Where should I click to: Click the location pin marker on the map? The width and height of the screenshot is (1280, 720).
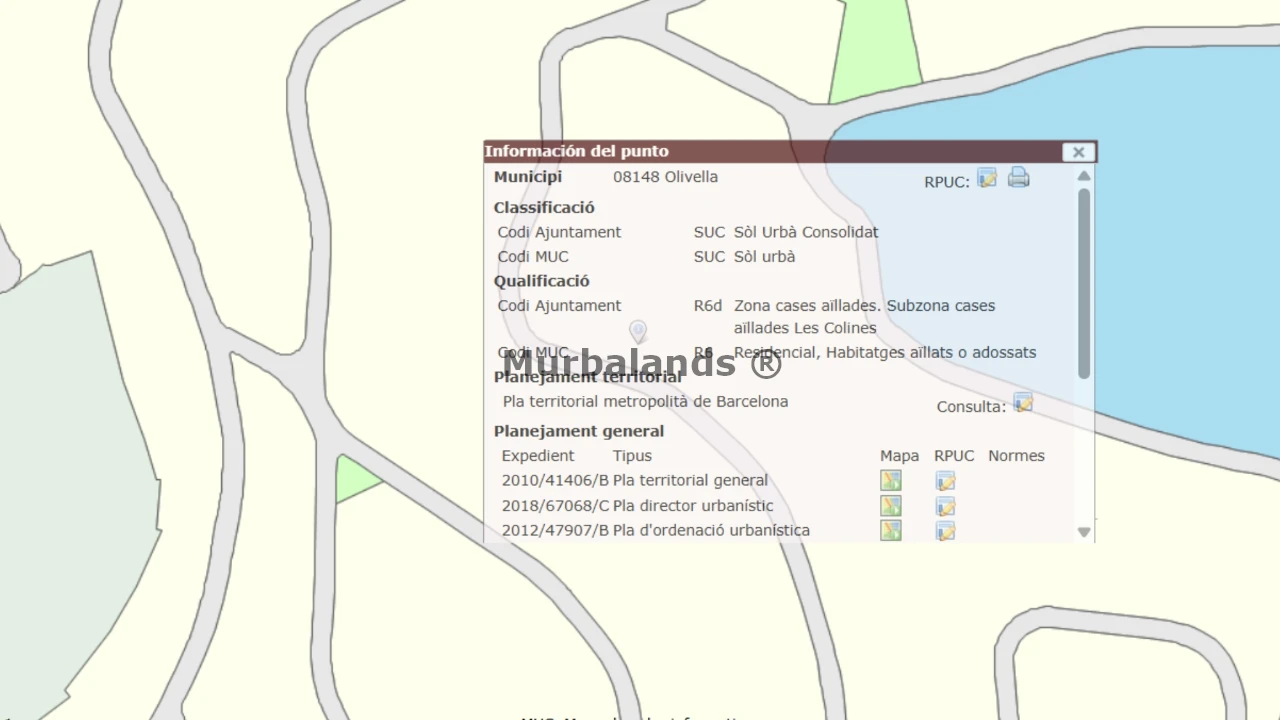coord(638,331)
